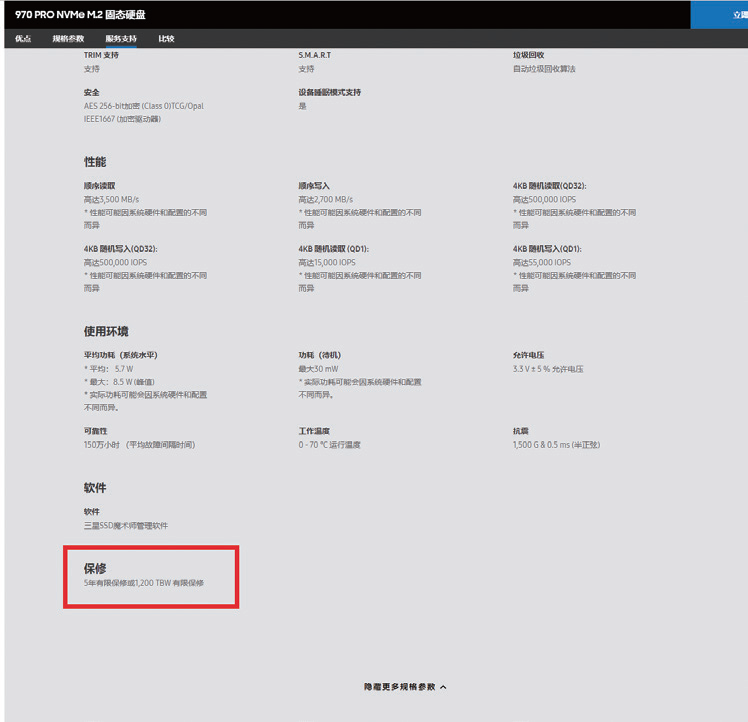Click the 顺序读取 spec label
The width and height of the screenshot is (748, 722).
click(x=100, y=186)
